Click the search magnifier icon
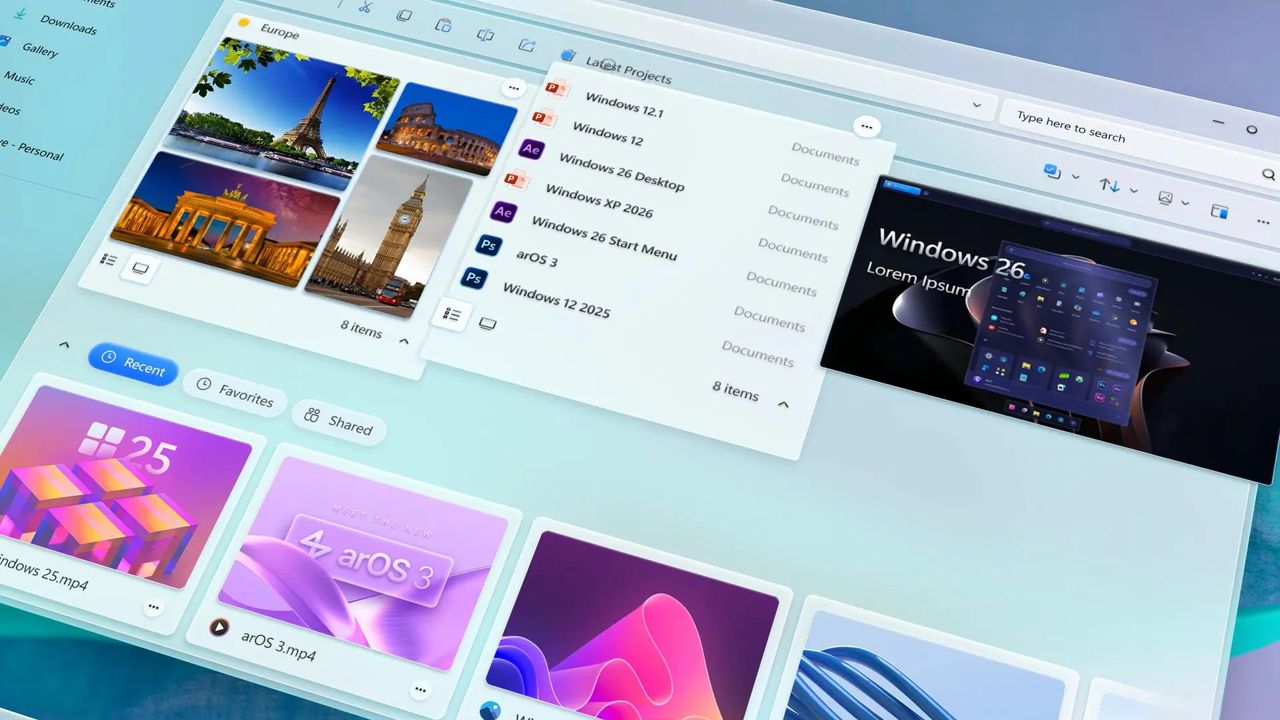Image resolution: width=1280 pixels, height=720 pixels. click(1269, 173)
